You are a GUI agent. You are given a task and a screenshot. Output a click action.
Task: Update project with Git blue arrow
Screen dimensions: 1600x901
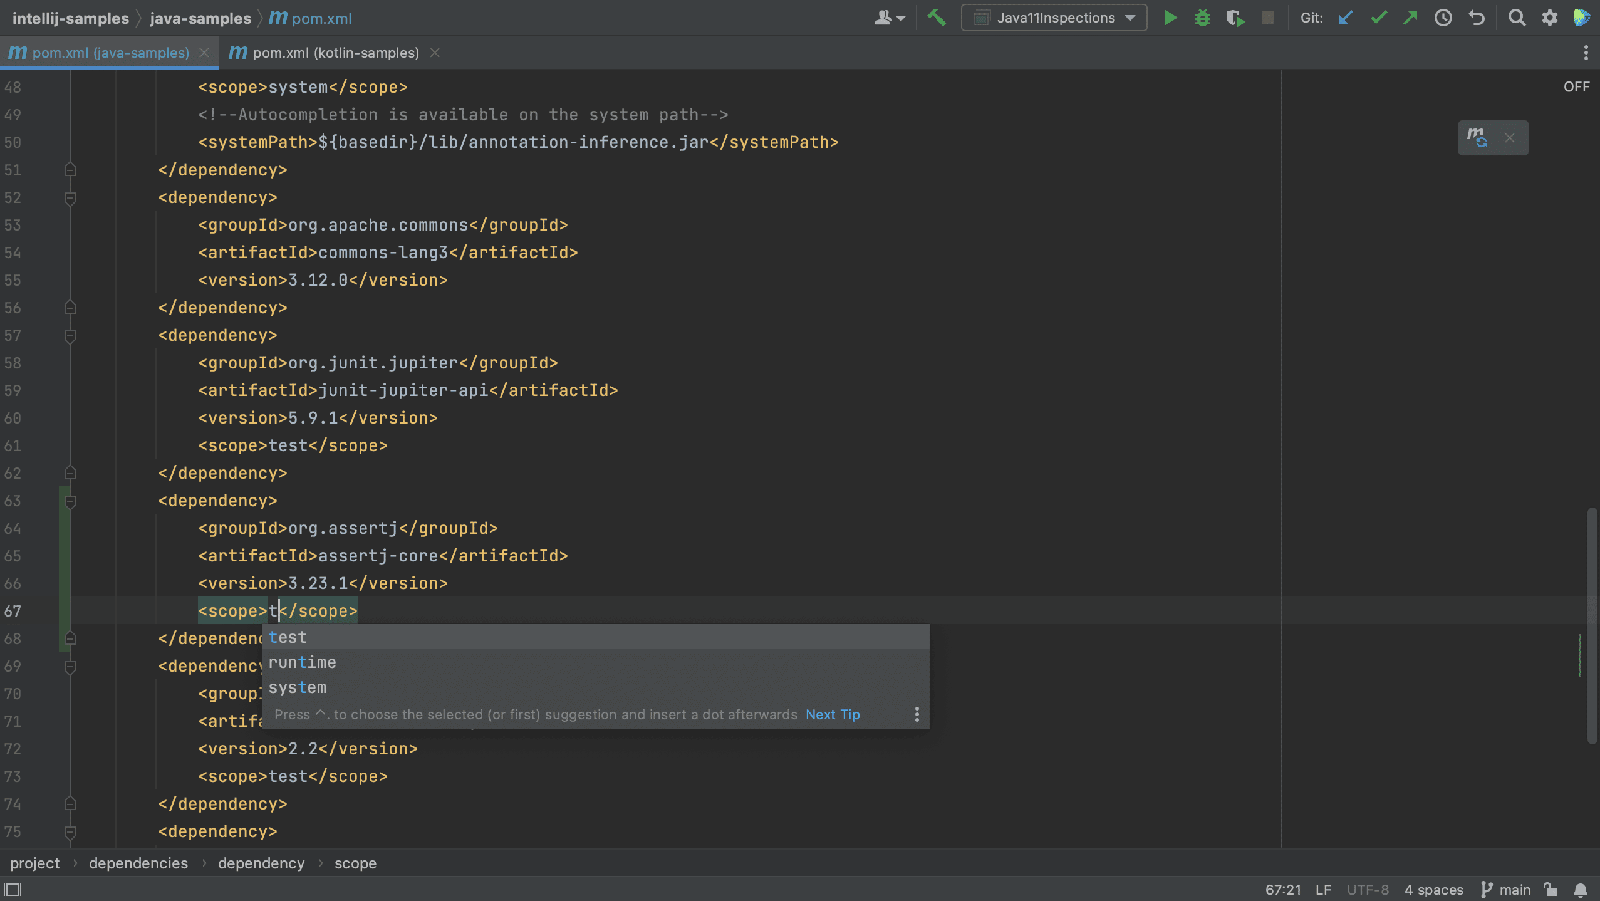click(x=1346, y=18)
